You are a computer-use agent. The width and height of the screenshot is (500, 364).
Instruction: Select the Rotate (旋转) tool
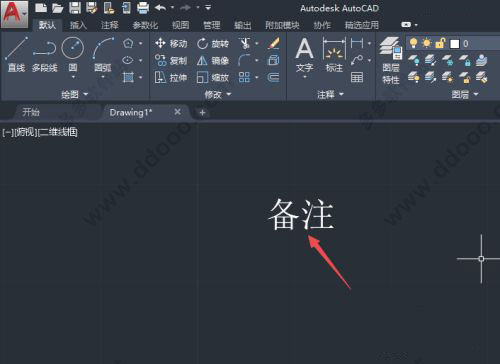tap(213, 44)
